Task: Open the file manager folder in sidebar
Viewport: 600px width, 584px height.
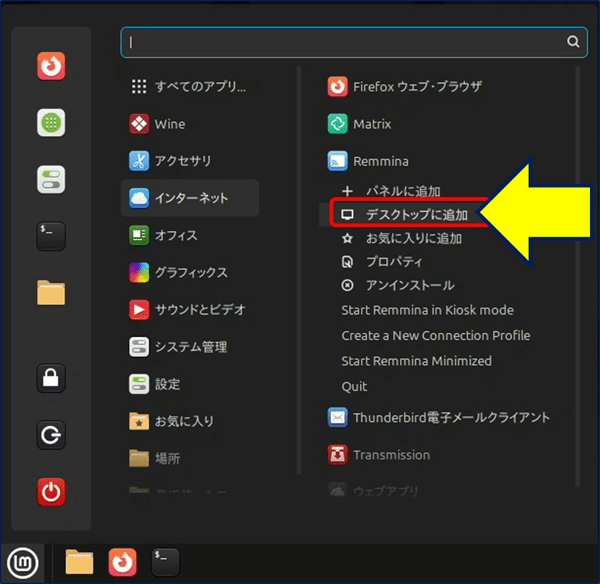Action: coord(51,293)
